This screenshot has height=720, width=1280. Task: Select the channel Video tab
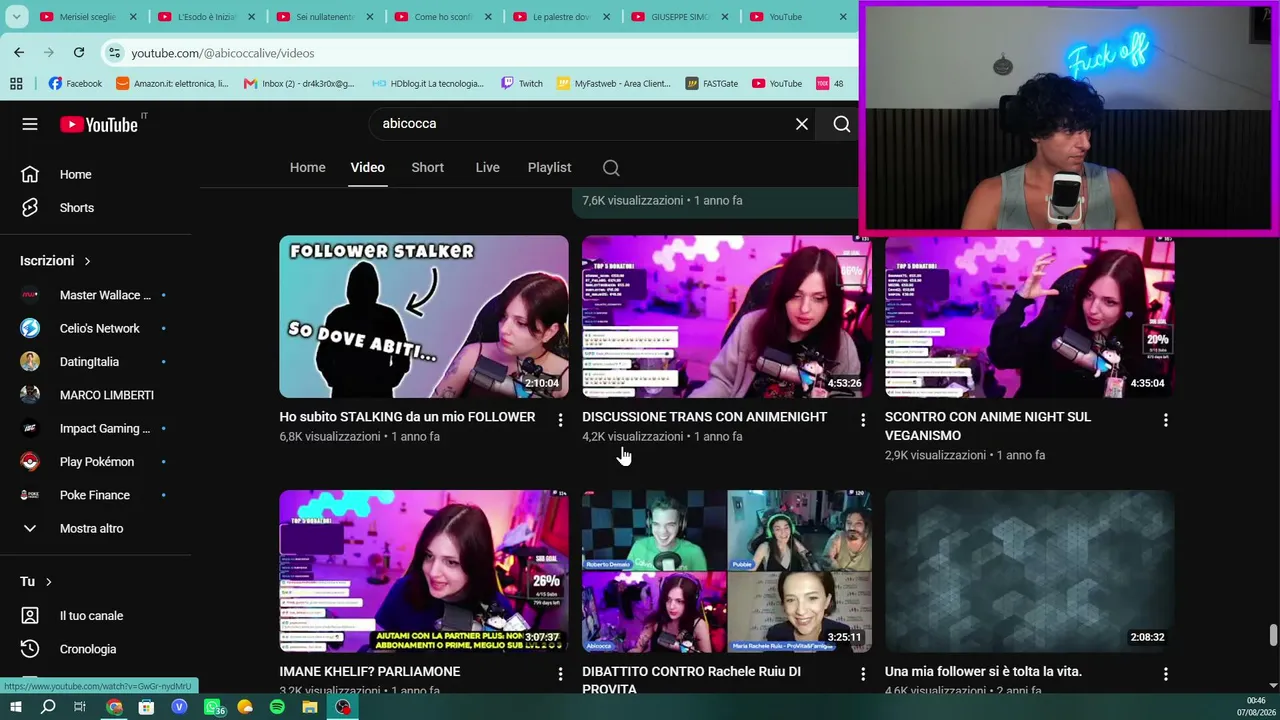point(367,168)
